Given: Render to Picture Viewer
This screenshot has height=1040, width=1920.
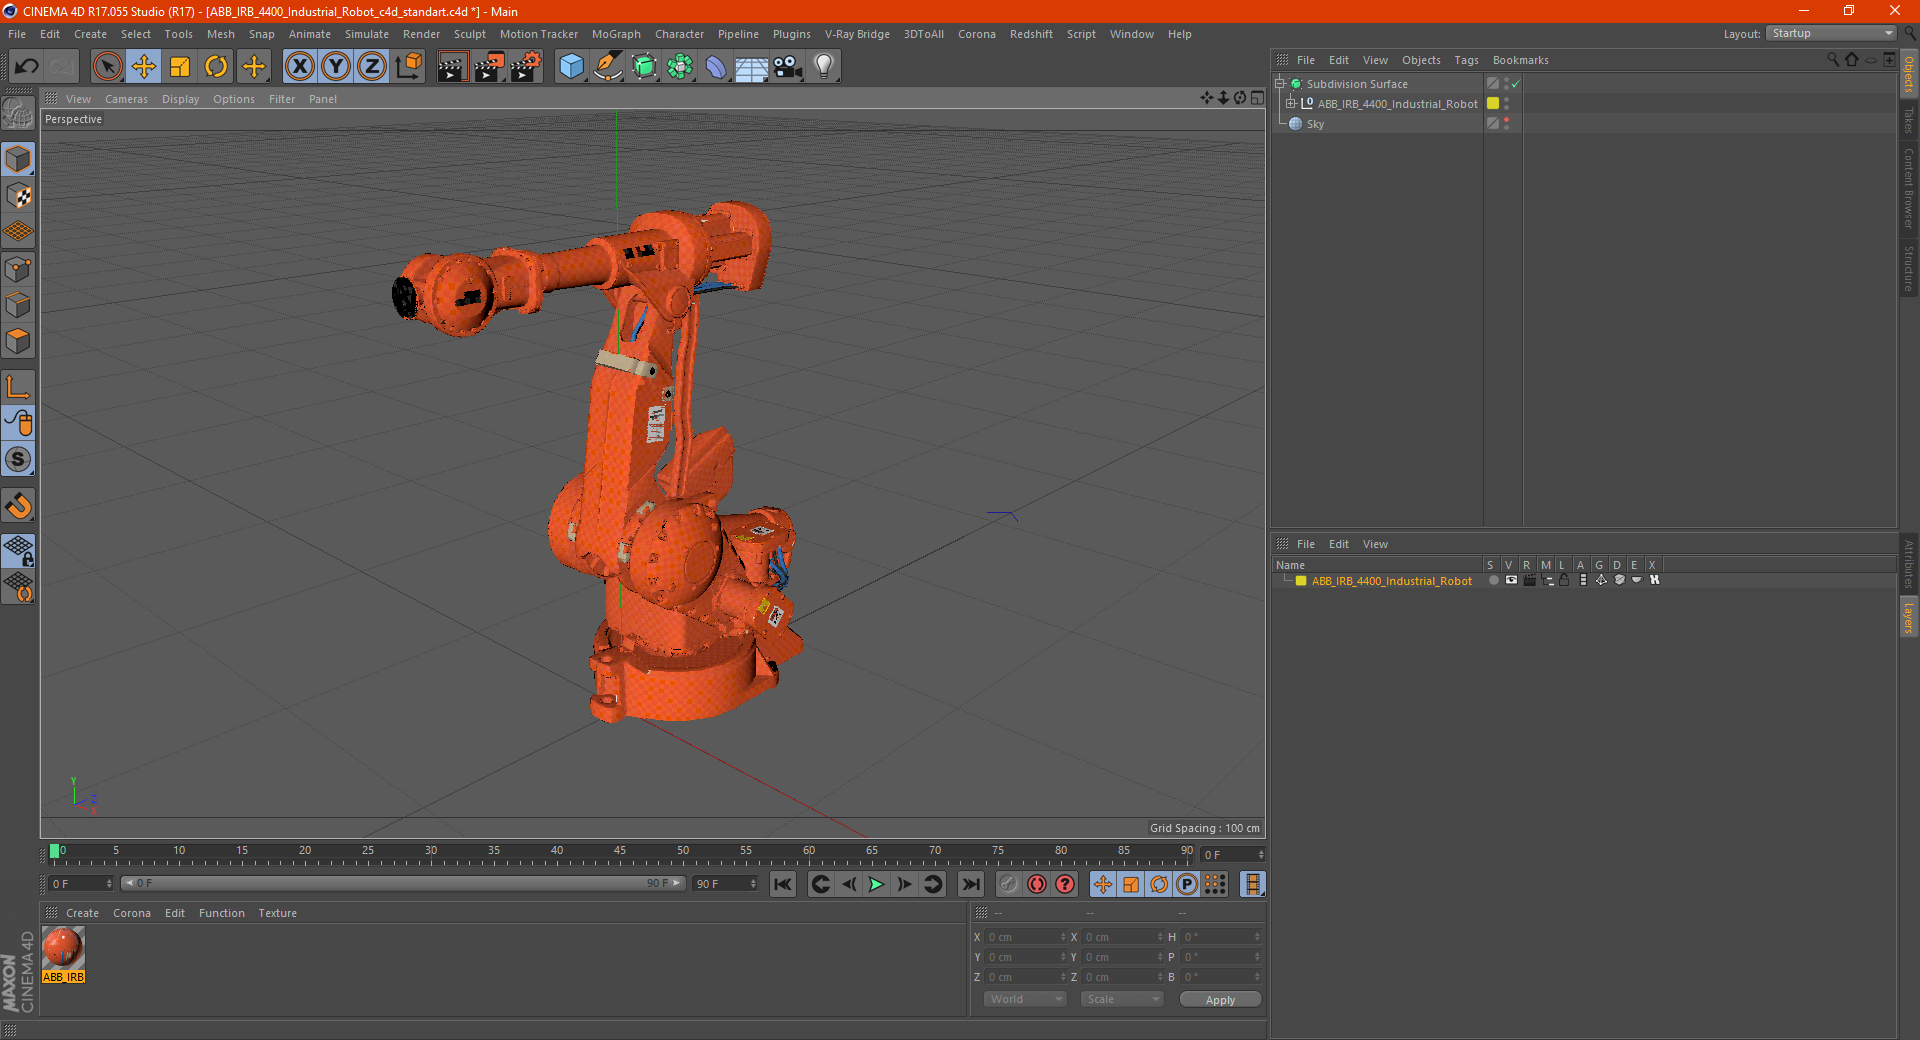Looking at the screenshot, I should tap(489, 67).
